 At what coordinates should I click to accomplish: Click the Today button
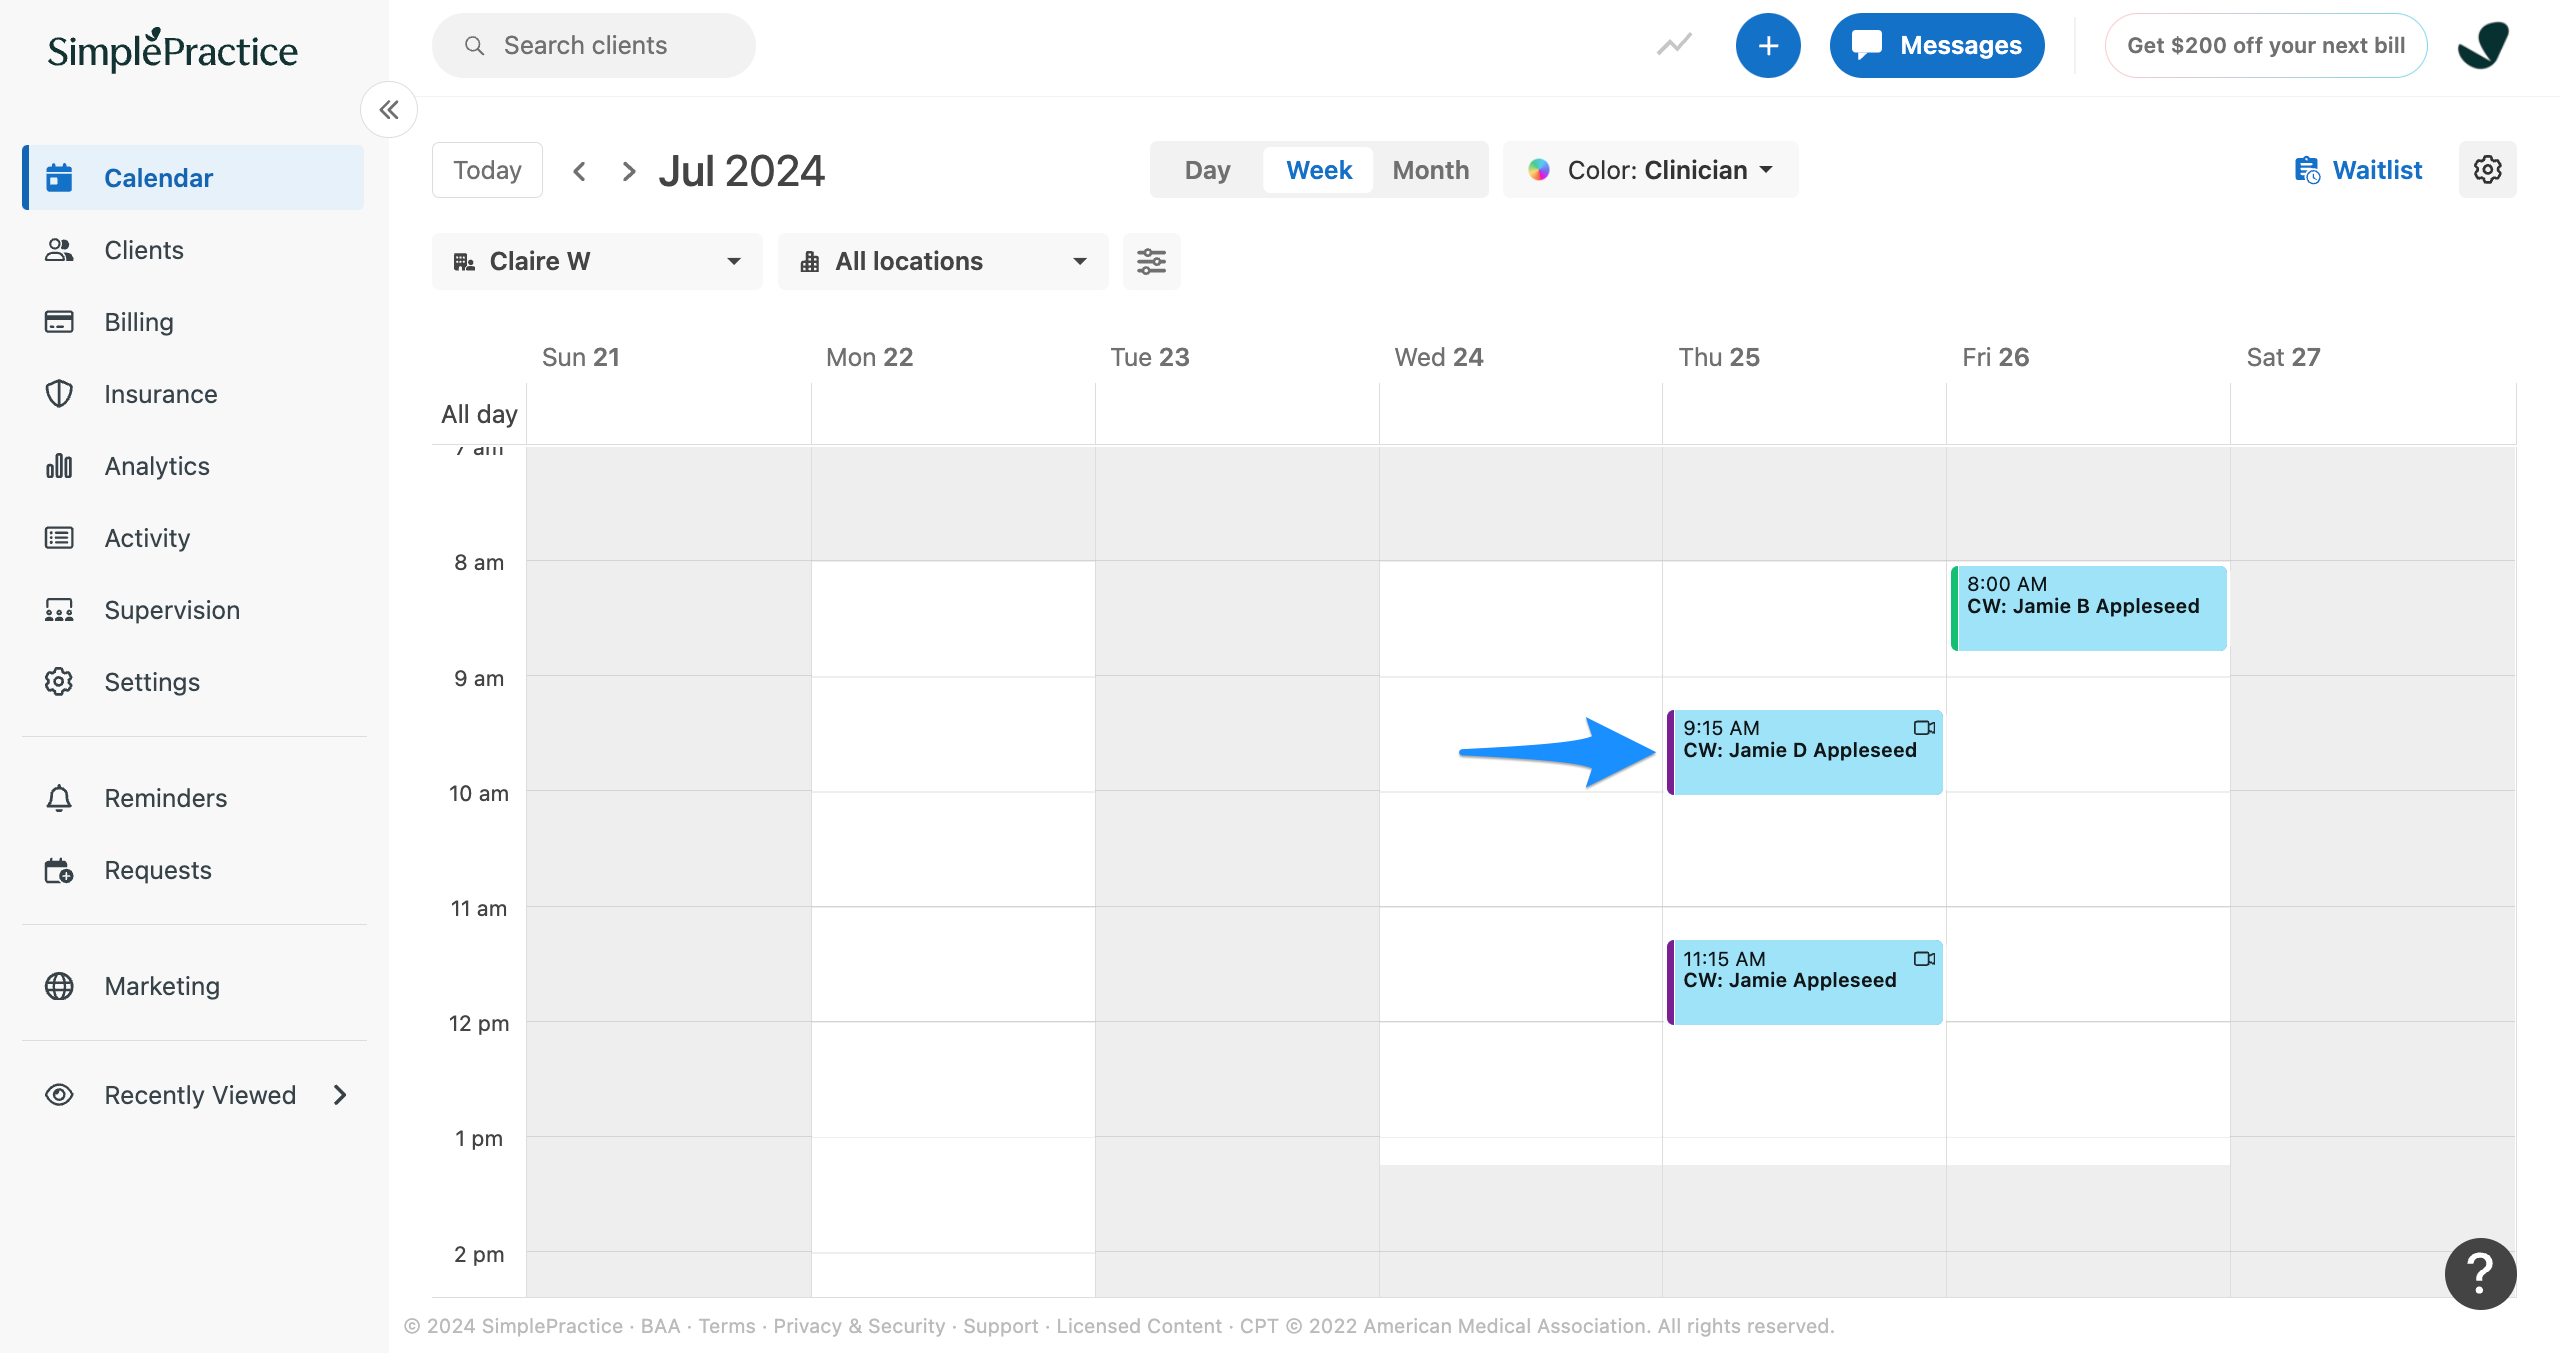tap(487, 169)
